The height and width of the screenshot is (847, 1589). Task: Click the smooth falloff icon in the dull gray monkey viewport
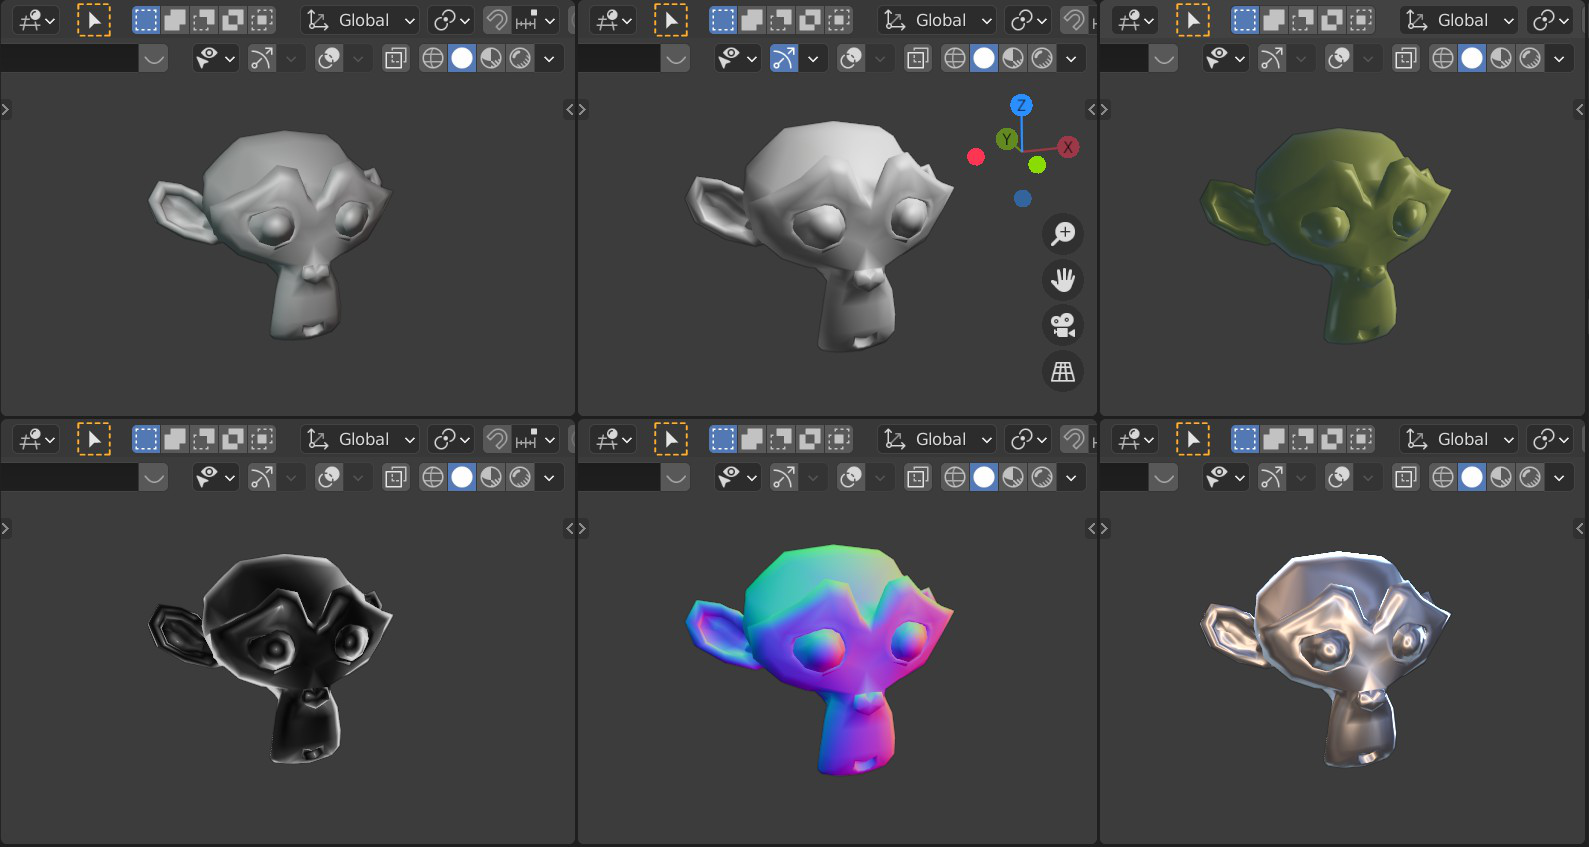pos(153,59)
